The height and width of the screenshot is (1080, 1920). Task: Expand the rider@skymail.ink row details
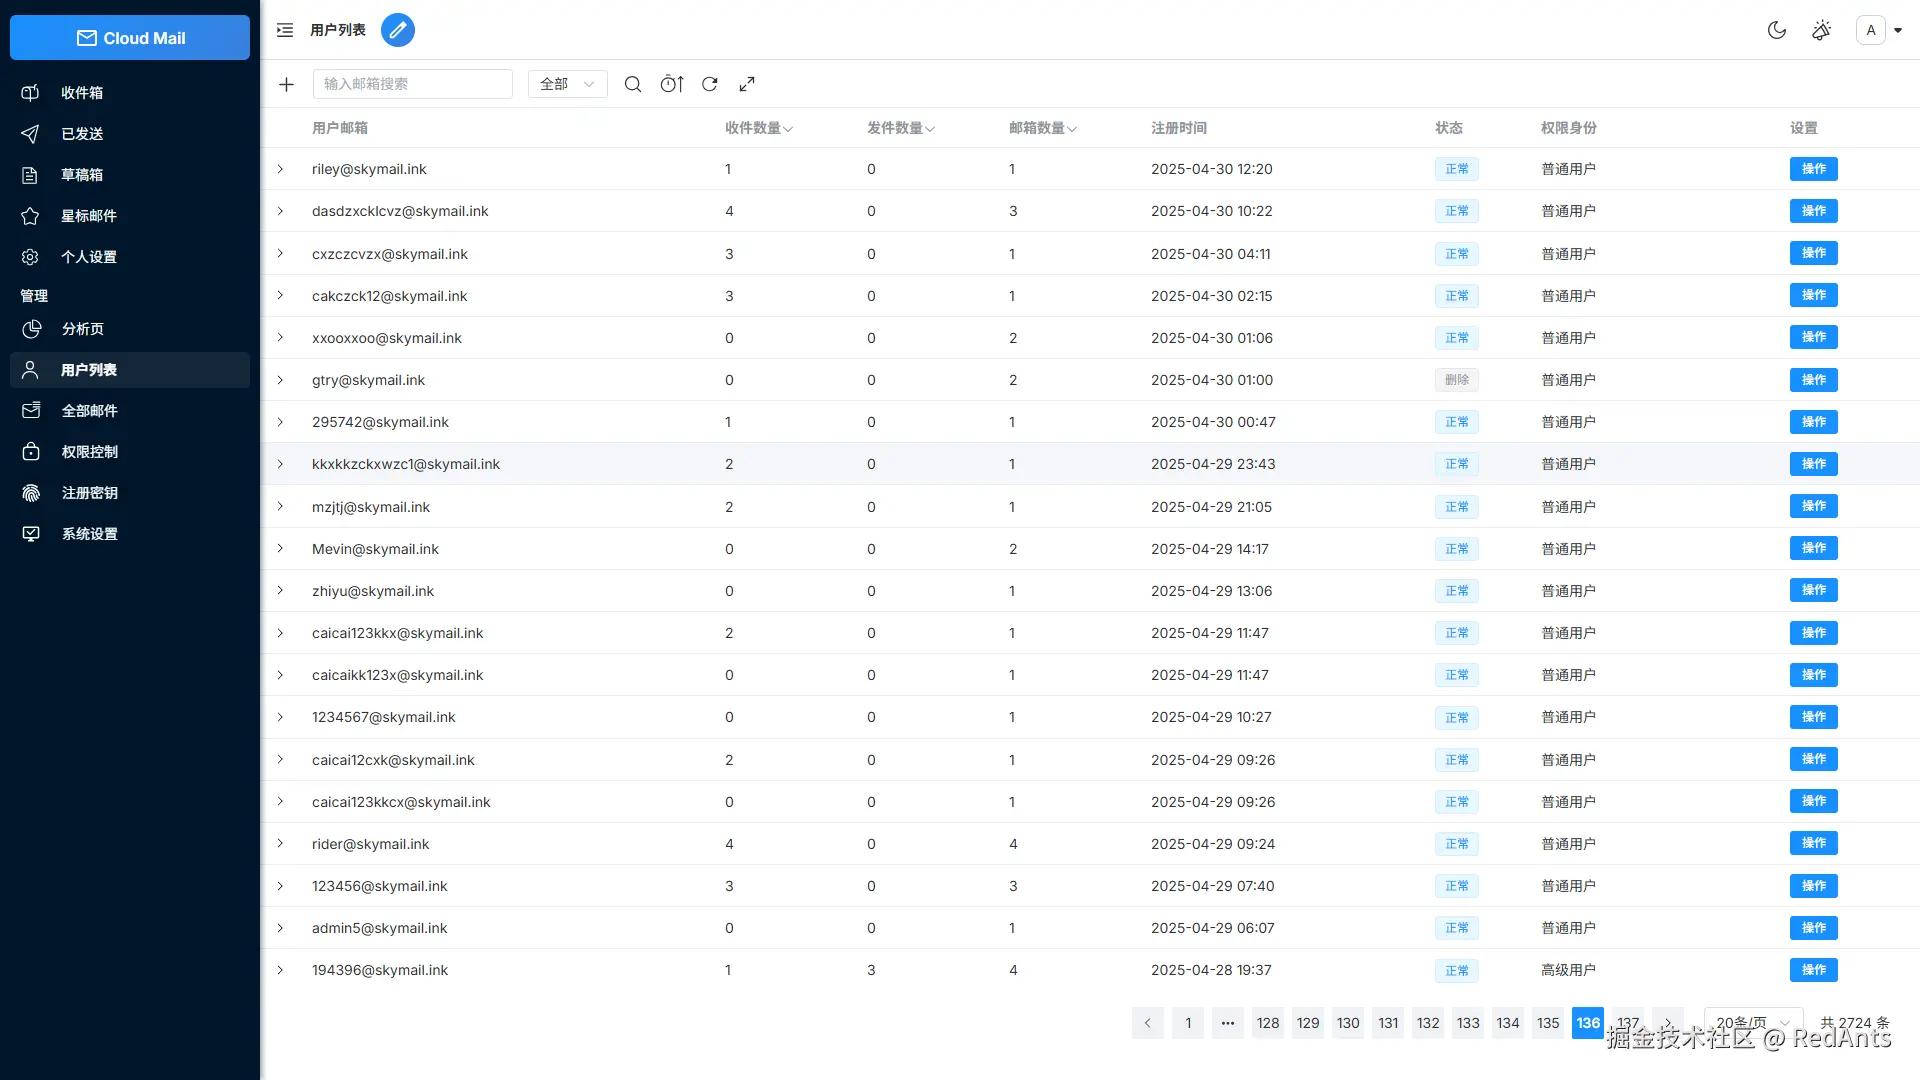coord(280,844)
